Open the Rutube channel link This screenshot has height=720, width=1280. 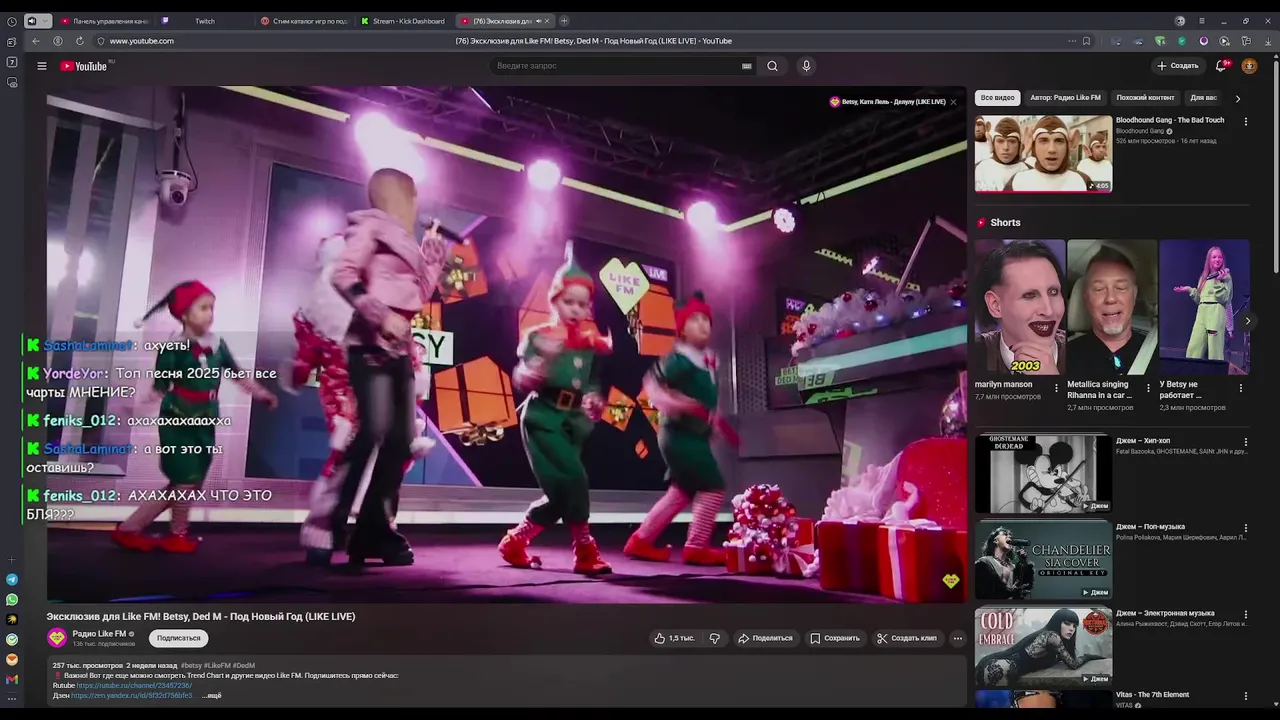tap(134, 685)
